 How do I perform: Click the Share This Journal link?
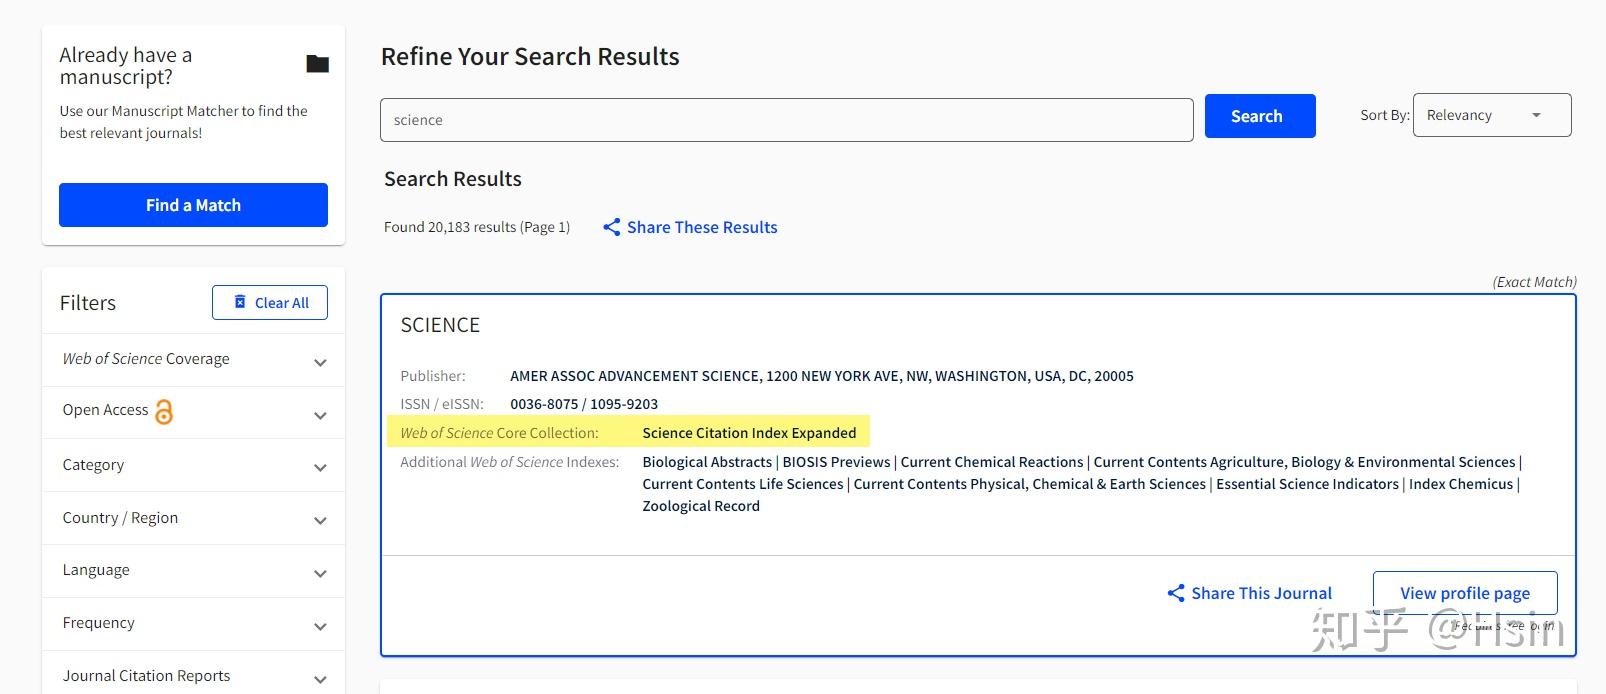[1261, 593]
